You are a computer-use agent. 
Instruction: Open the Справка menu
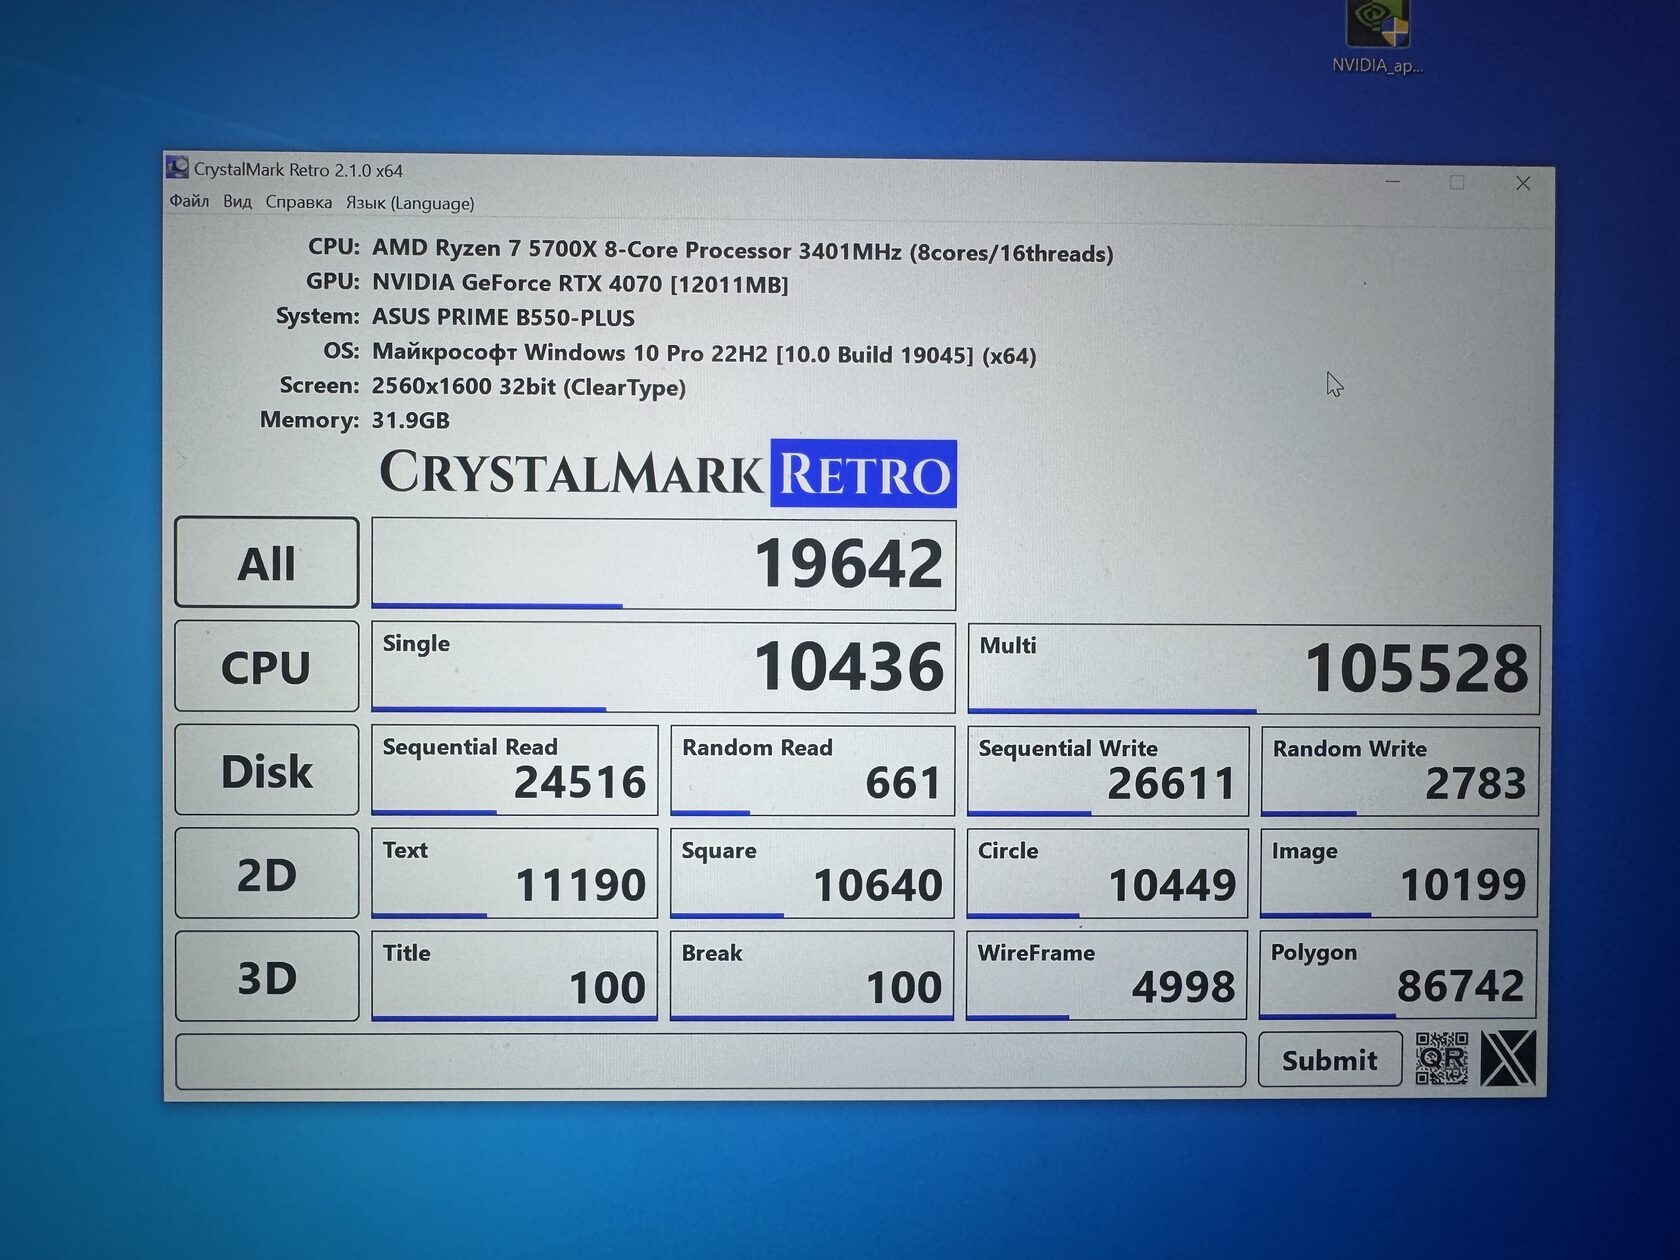click(298, 202)
